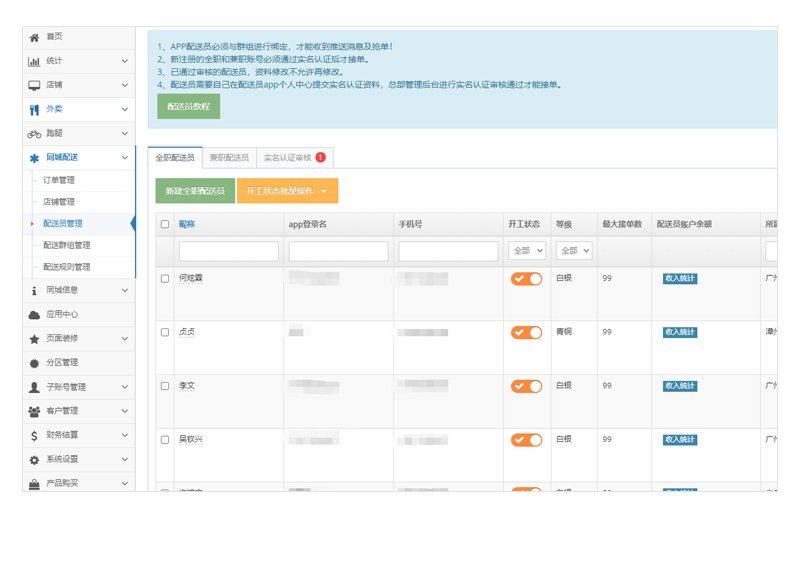Tick the checkbox for 贞贞 row
800x566 pixels.
[165, 332]
